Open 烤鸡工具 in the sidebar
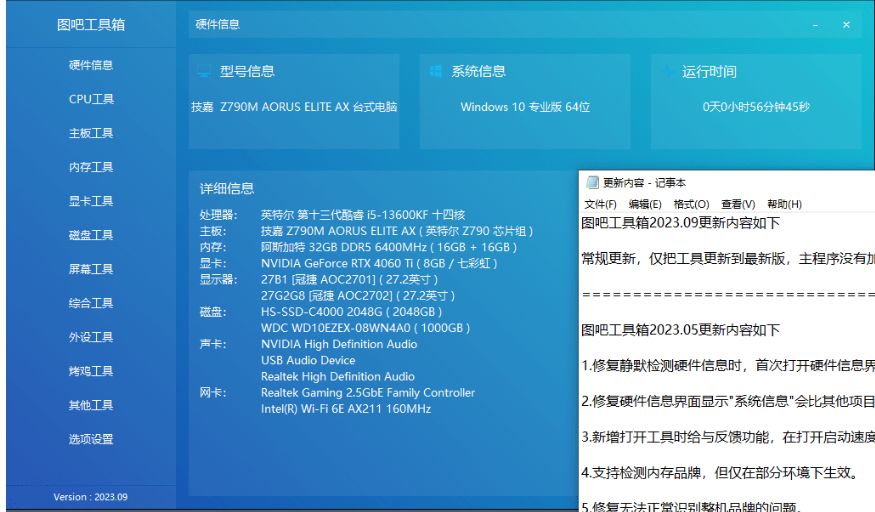Viewport: 875px width, 512px height. (x=91, y=371)
